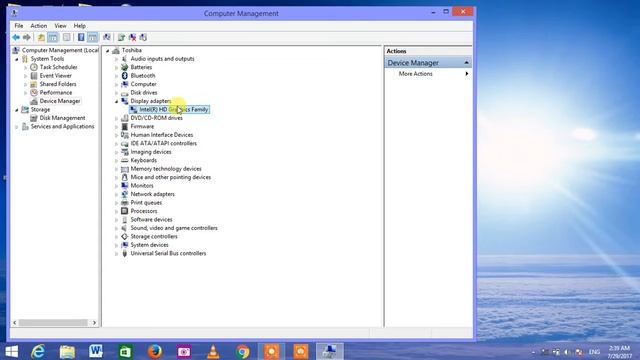The image size is (640, 360).
Task: Expand the Shared Folders node
Action: point(25,84)
